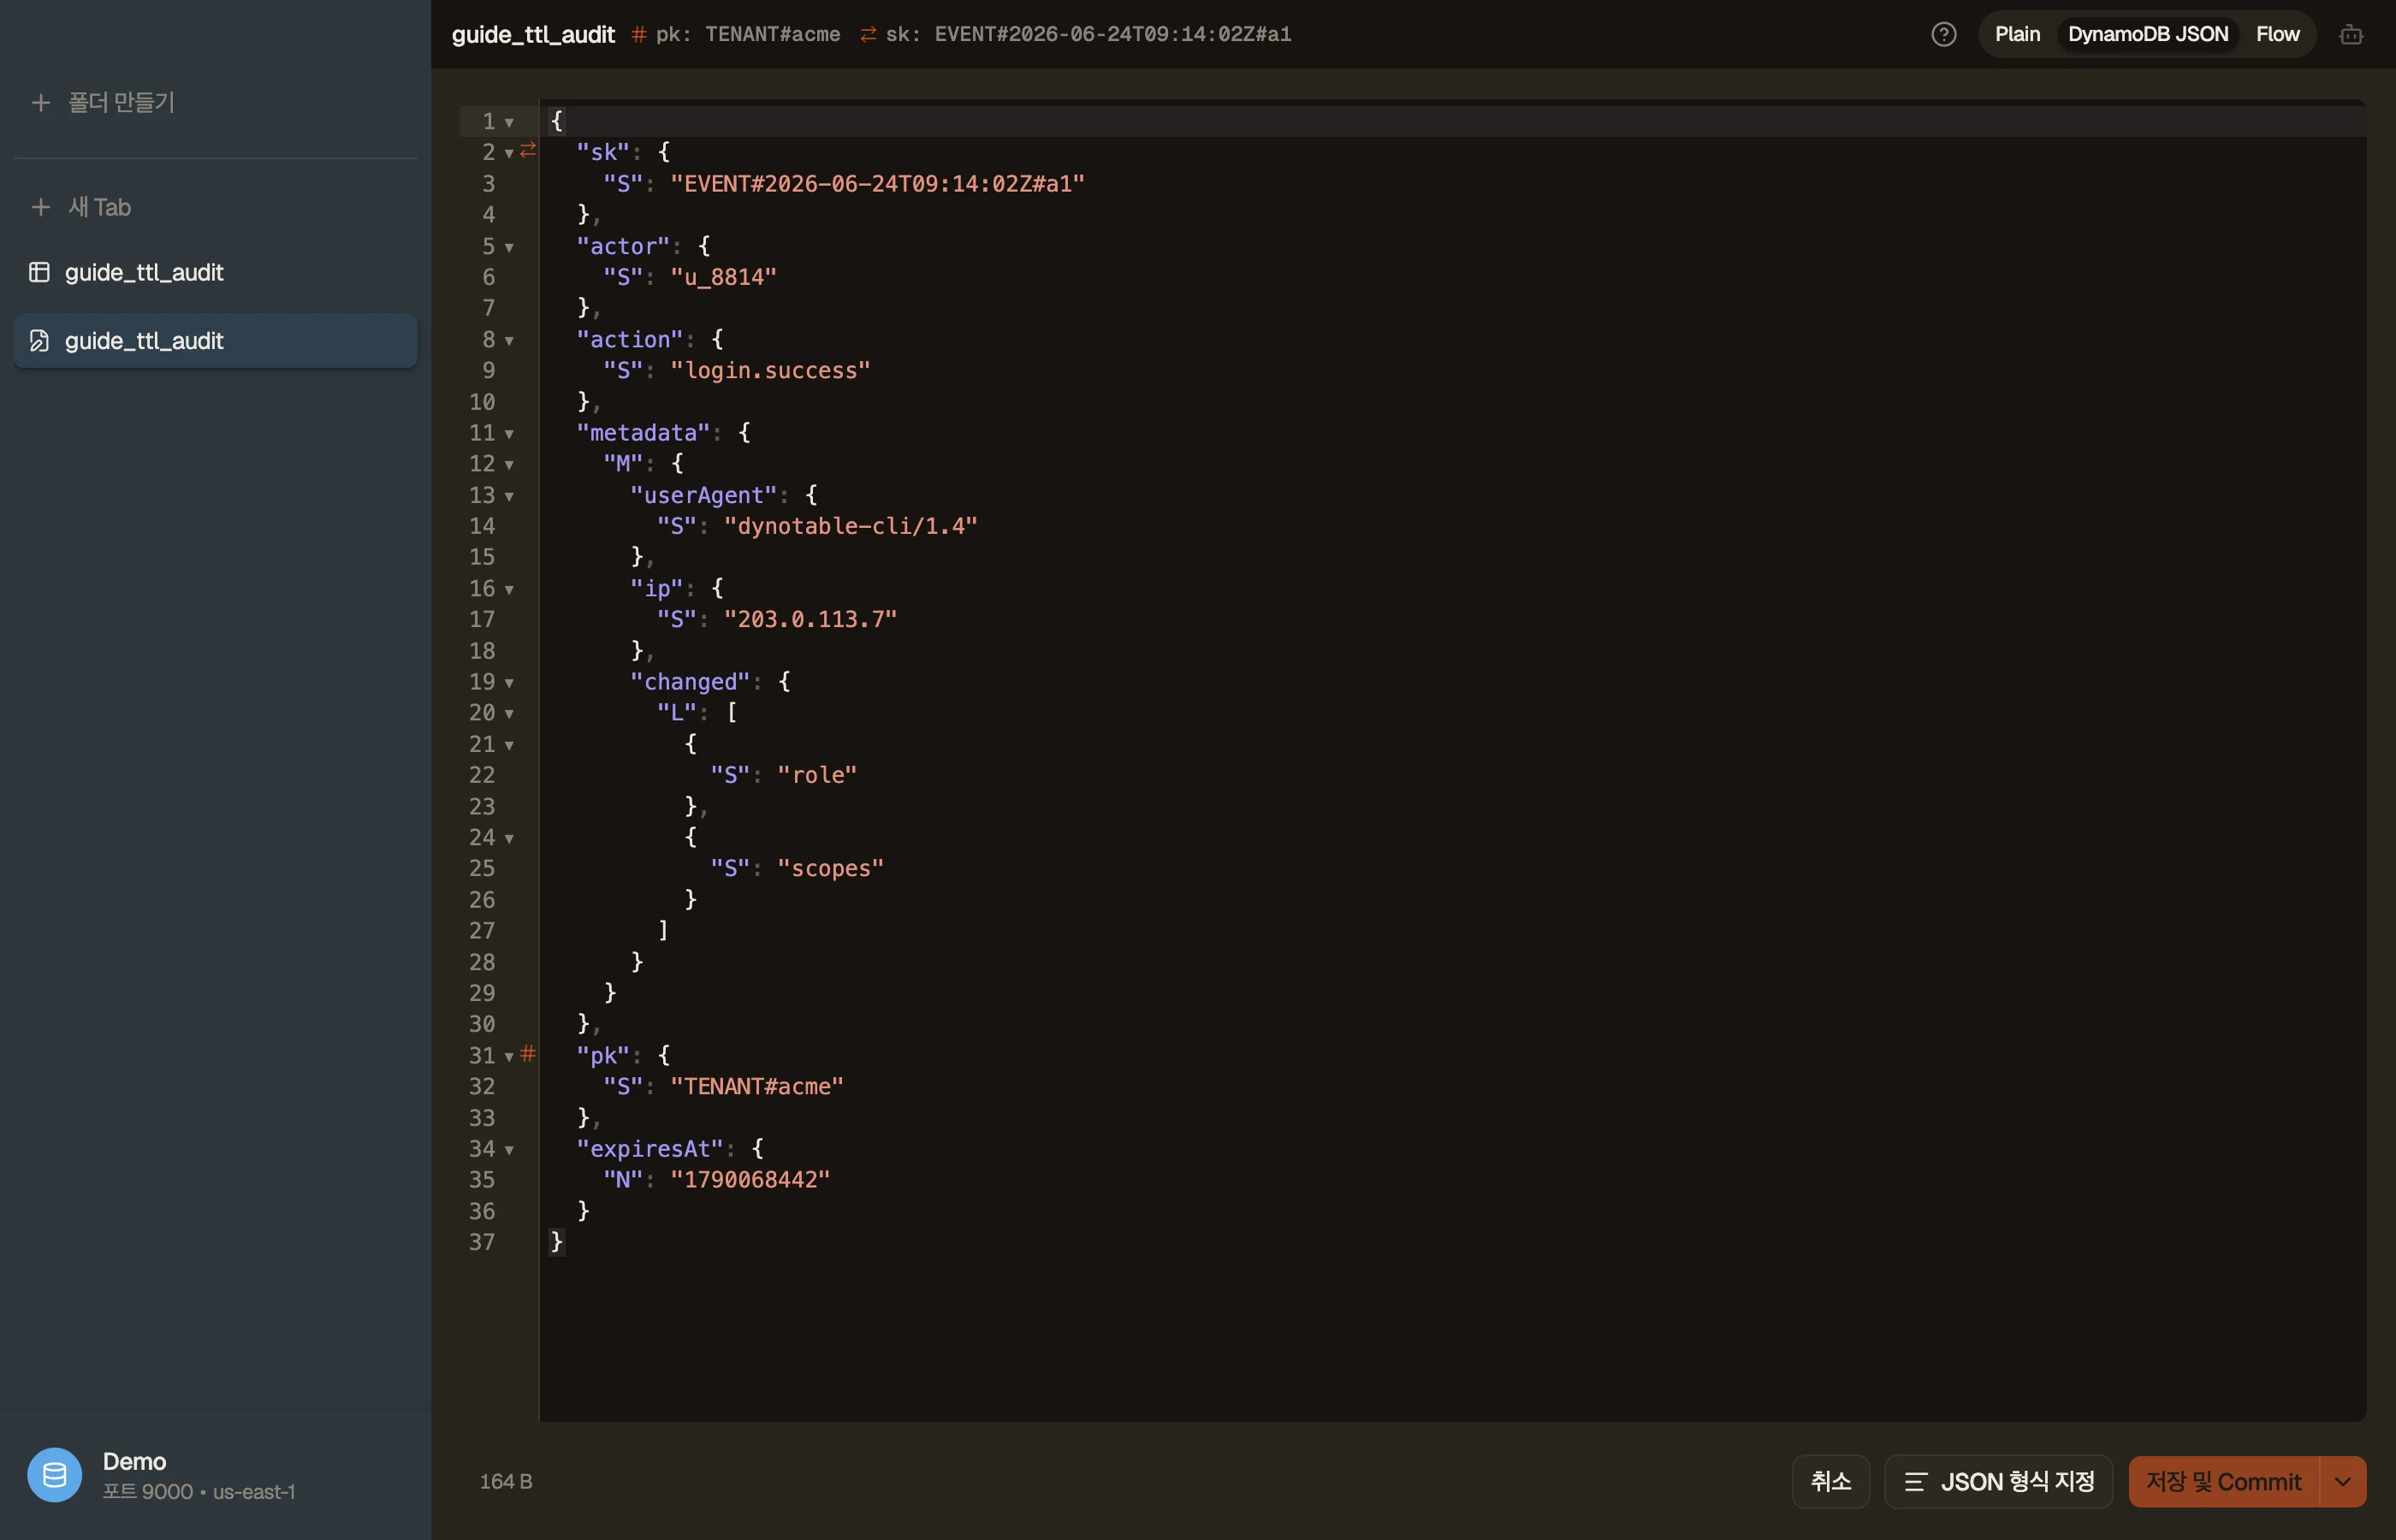The height and width of the screenshot is (1540, 2396).
Task: Collapse the "M" map at line 12
Action: pyautogui.click(x=509, y=464)
